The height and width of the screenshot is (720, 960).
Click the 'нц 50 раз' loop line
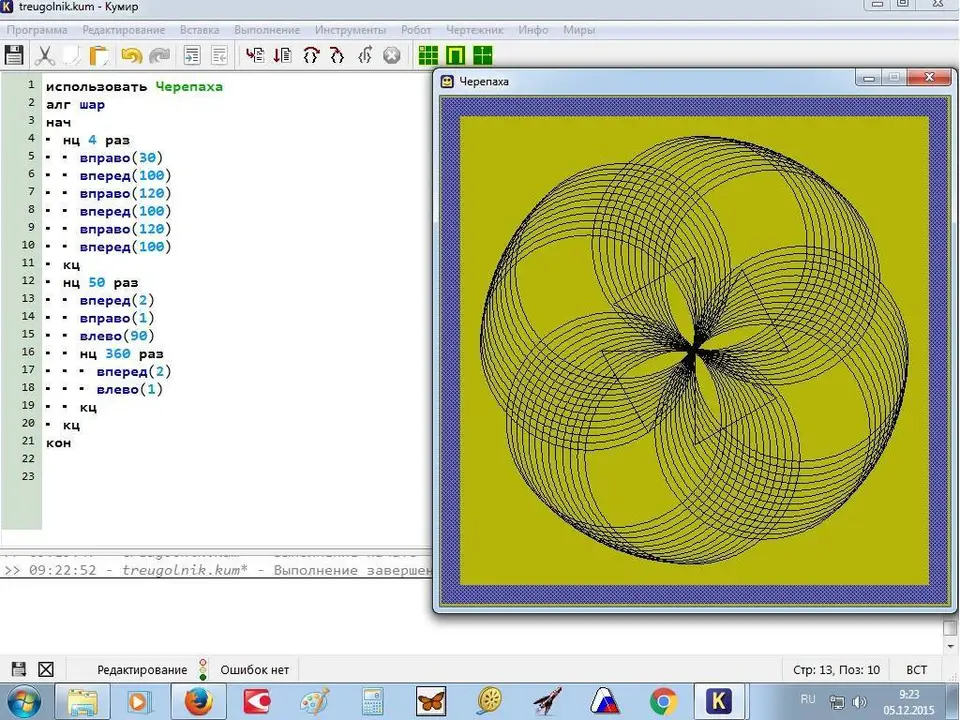click(100, 282)
